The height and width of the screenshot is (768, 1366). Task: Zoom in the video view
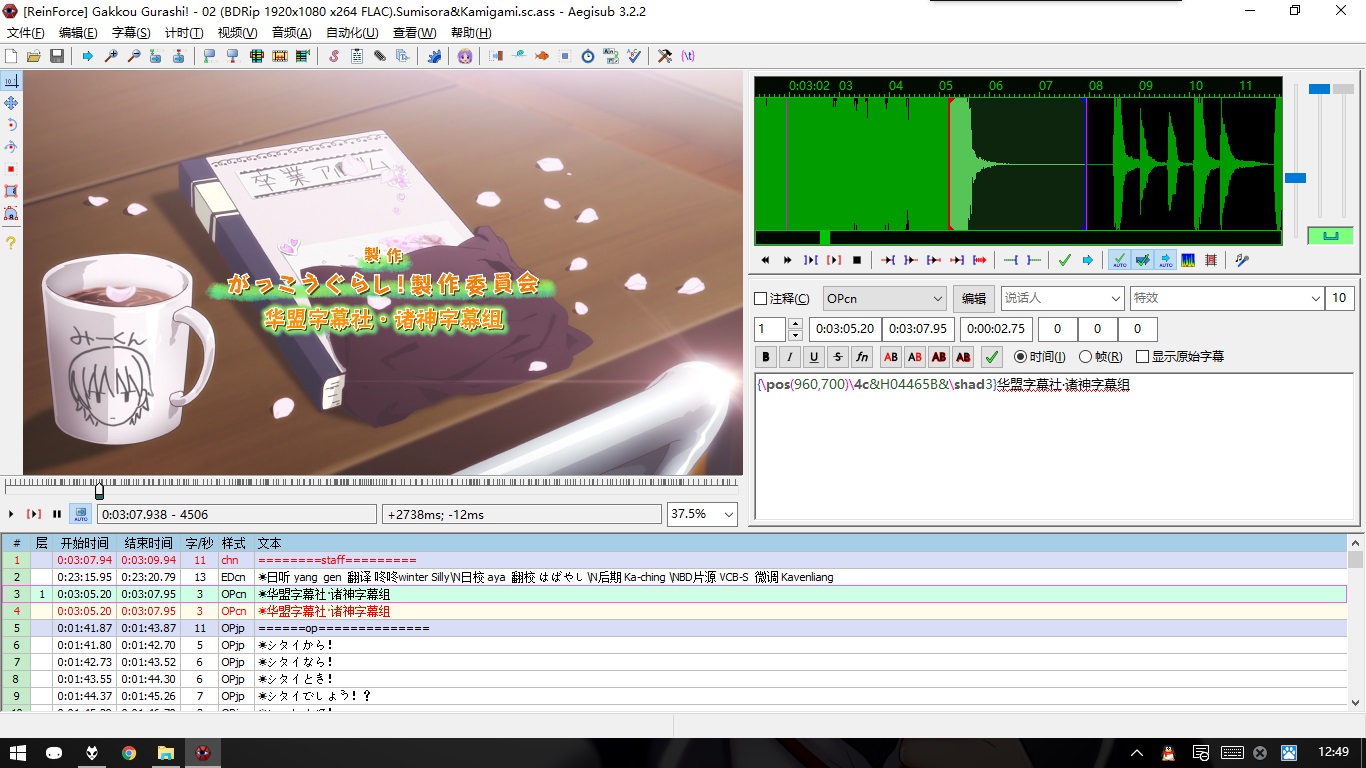(x=111, y=56)
